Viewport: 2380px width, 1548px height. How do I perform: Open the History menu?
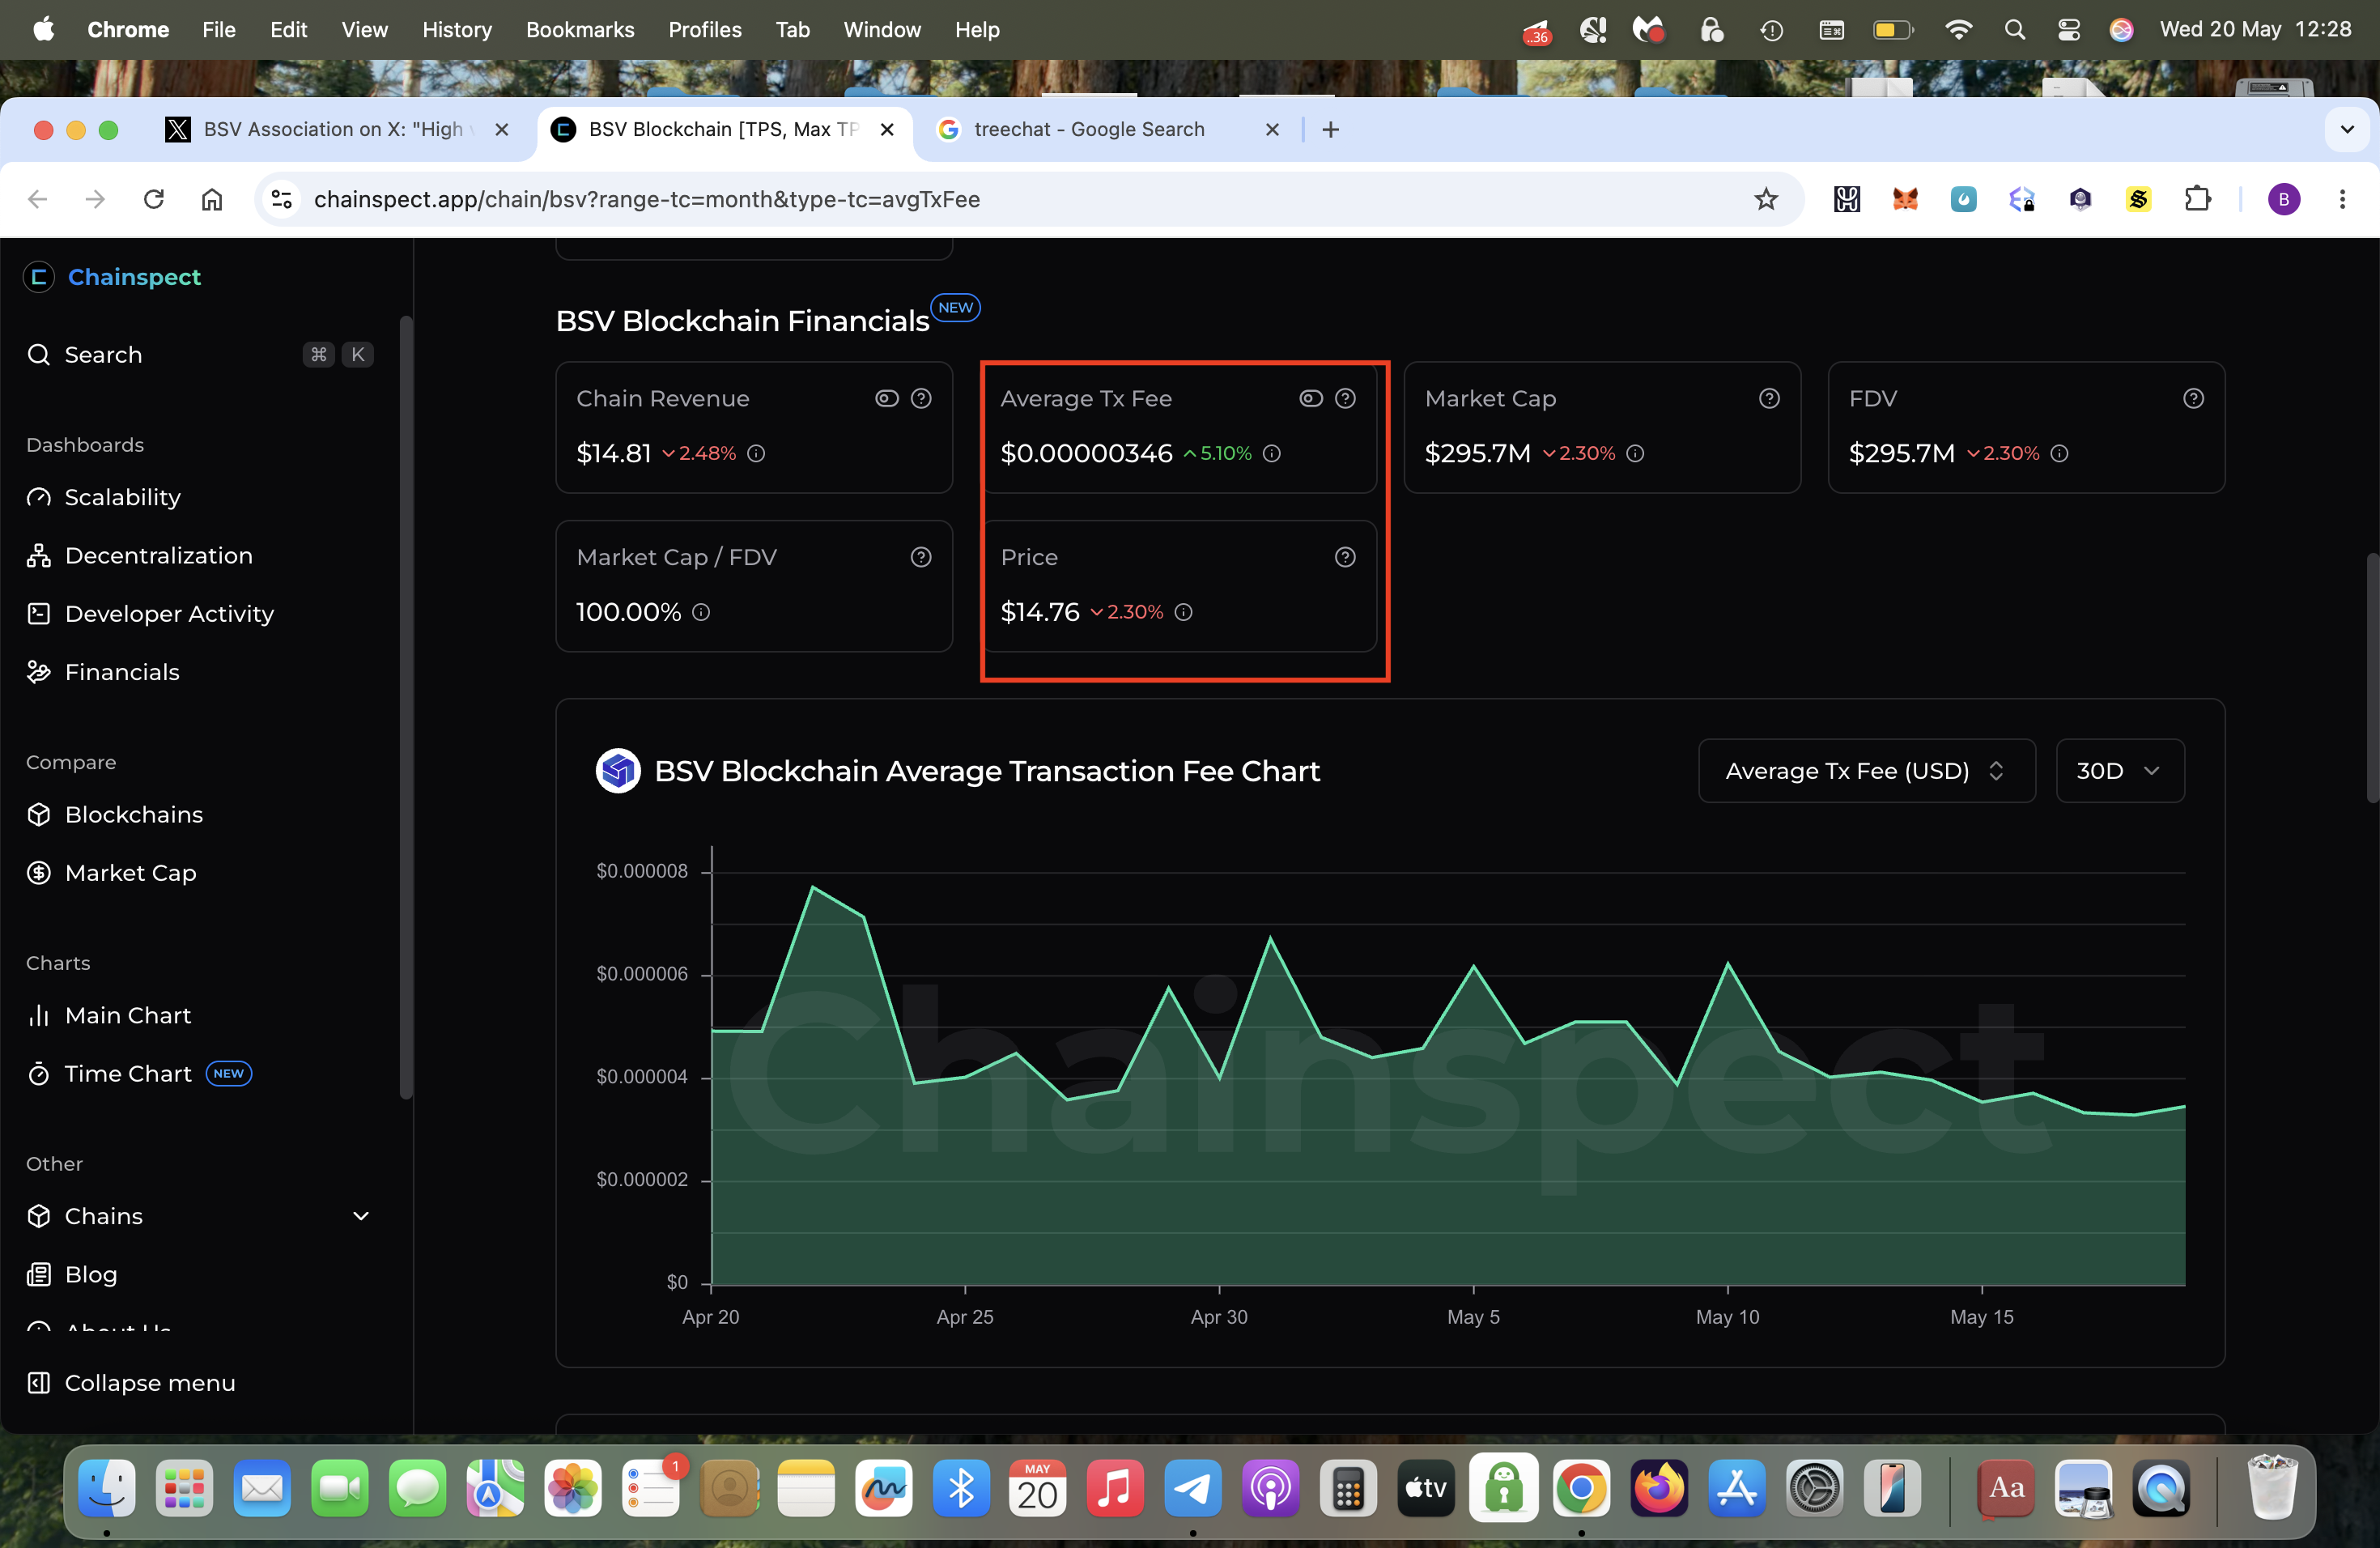point(457,29)
